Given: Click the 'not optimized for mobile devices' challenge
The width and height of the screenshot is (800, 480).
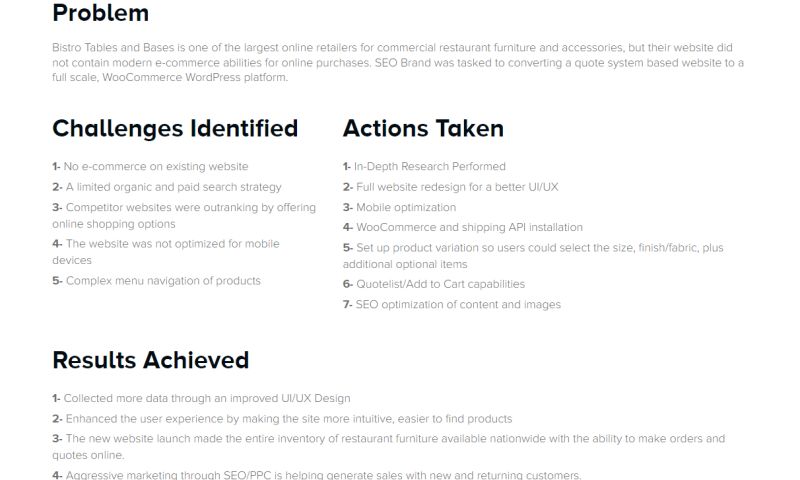Looking at the screenshot, I should [166, 252].
